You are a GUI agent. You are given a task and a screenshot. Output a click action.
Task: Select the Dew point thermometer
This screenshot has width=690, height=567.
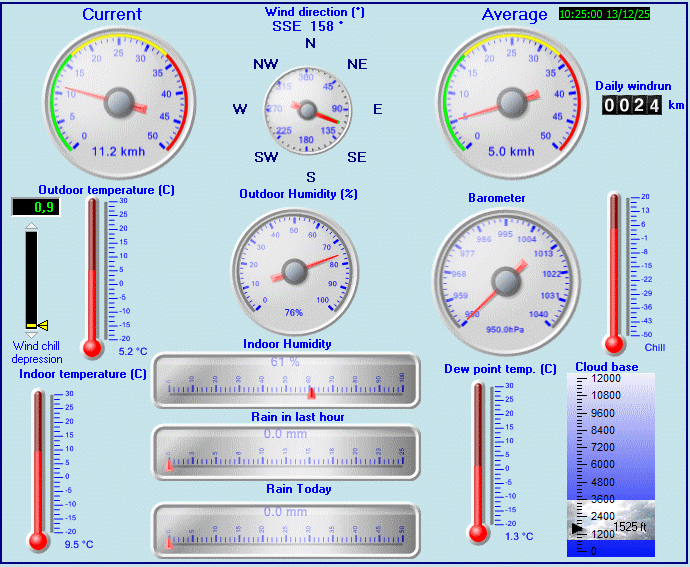point(478,461)
